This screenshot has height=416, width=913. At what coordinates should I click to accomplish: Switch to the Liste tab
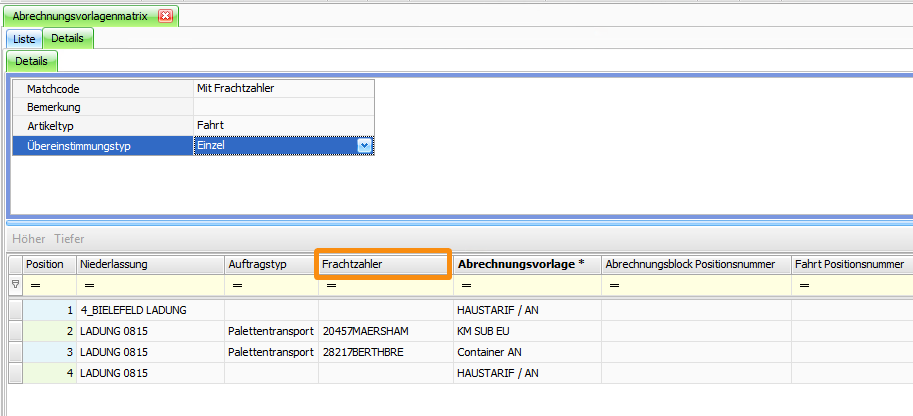(24, 39)
